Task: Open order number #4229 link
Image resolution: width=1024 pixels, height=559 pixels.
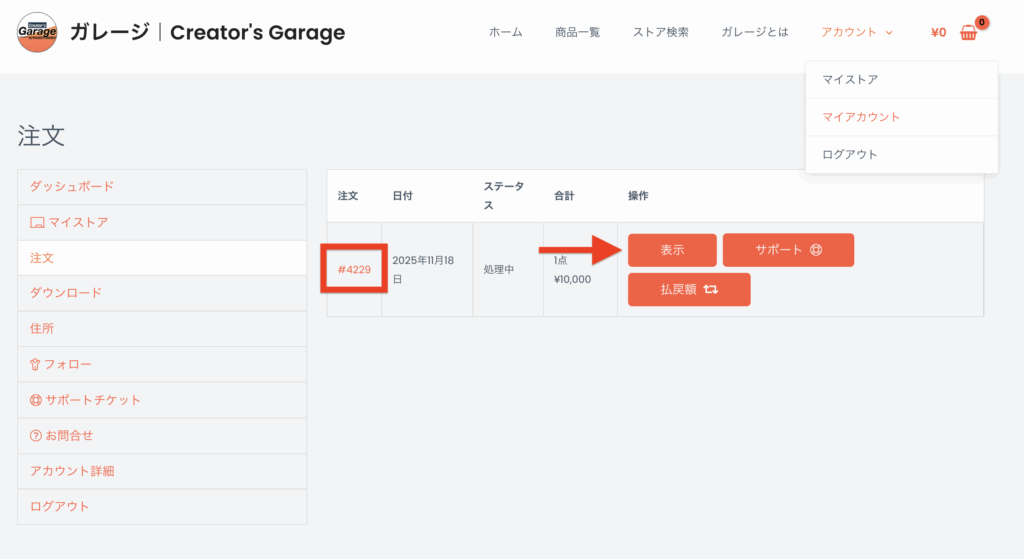Action: (354, 269)
